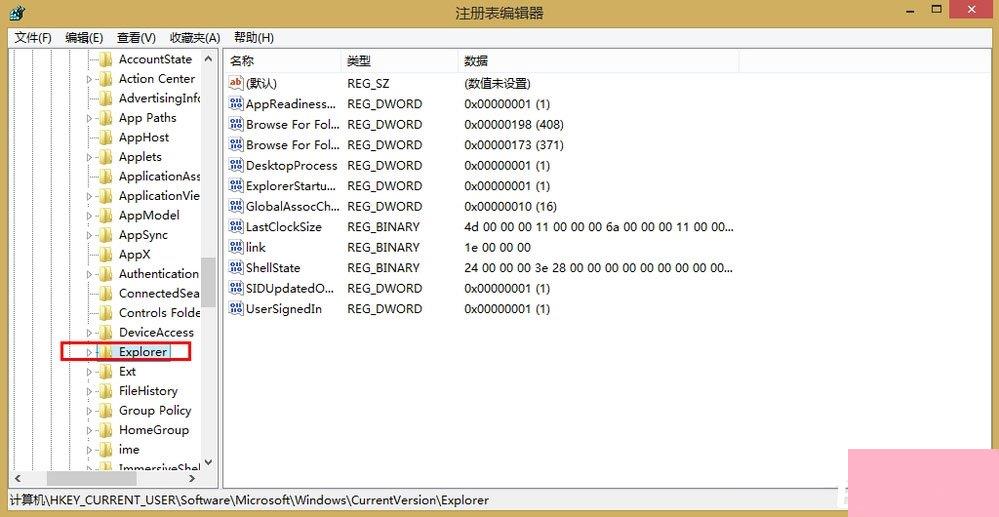
Task: Click the Registry Editor title bar icon
Action: coord(17,12)
